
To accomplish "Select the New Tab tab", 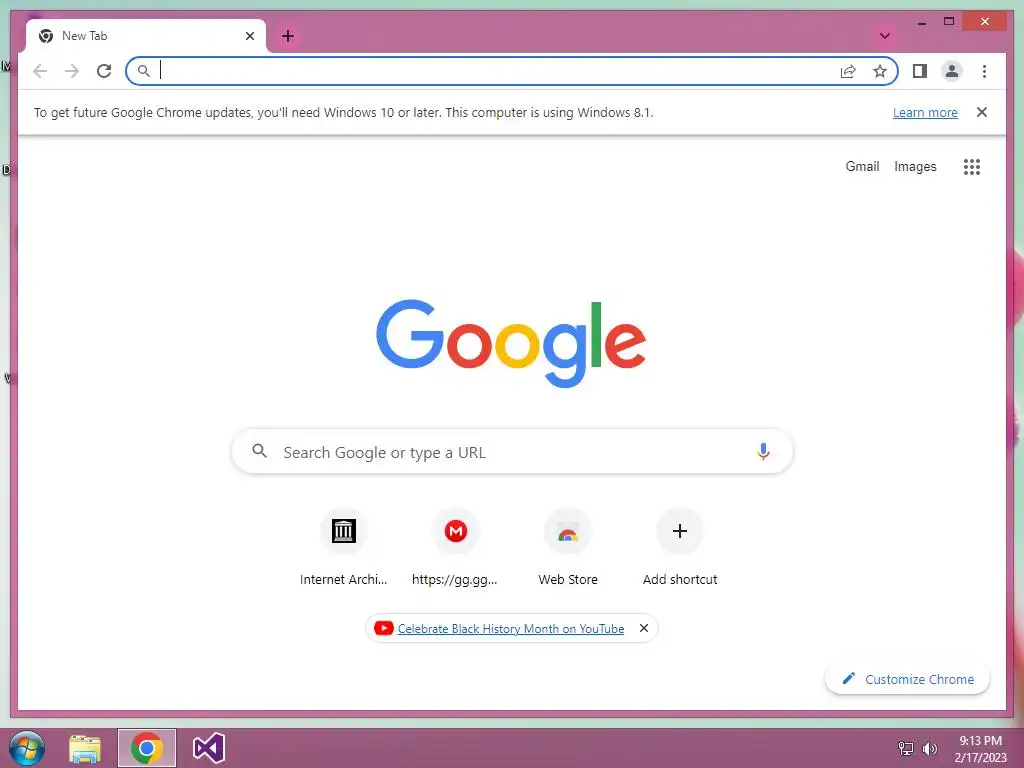I will (x=146, y=36).
